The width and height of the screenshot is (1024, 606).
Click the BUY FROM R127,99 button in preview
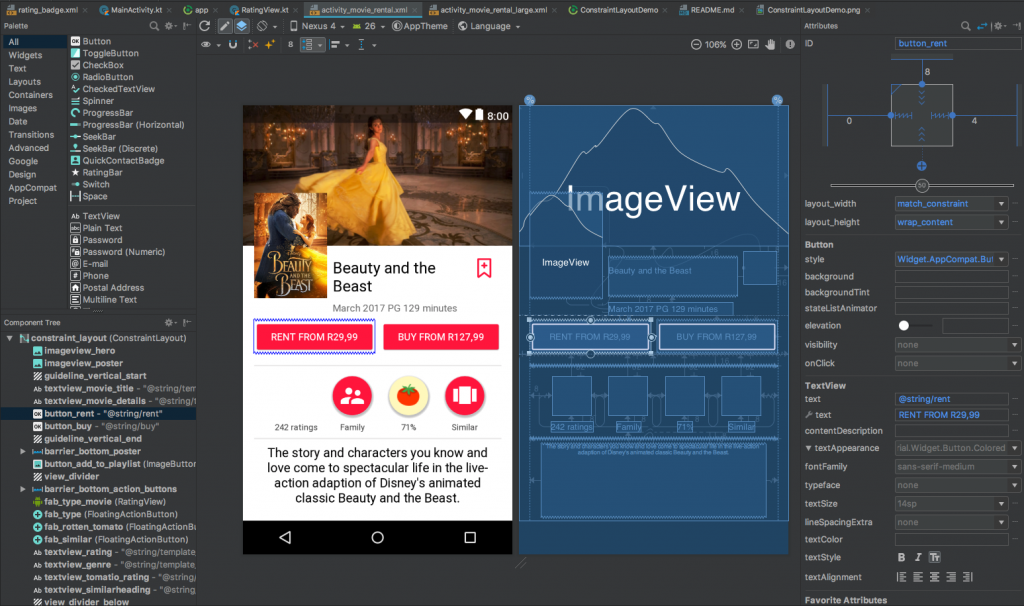[441, 337]
